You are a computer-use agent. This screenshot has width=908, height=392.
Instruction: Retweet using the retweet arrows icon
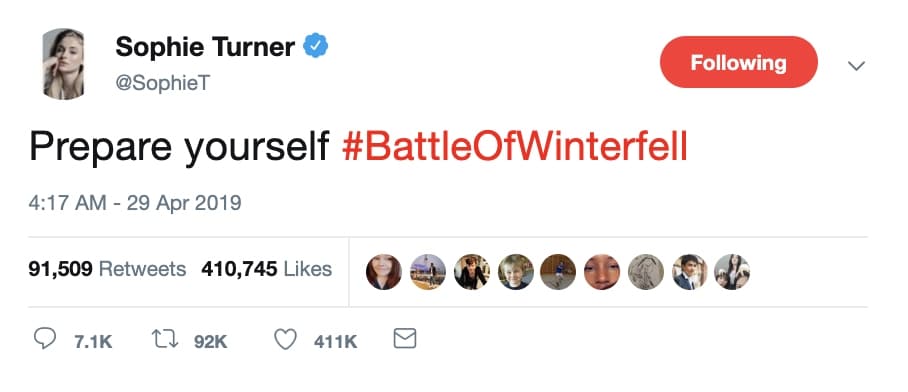point(163,339)
